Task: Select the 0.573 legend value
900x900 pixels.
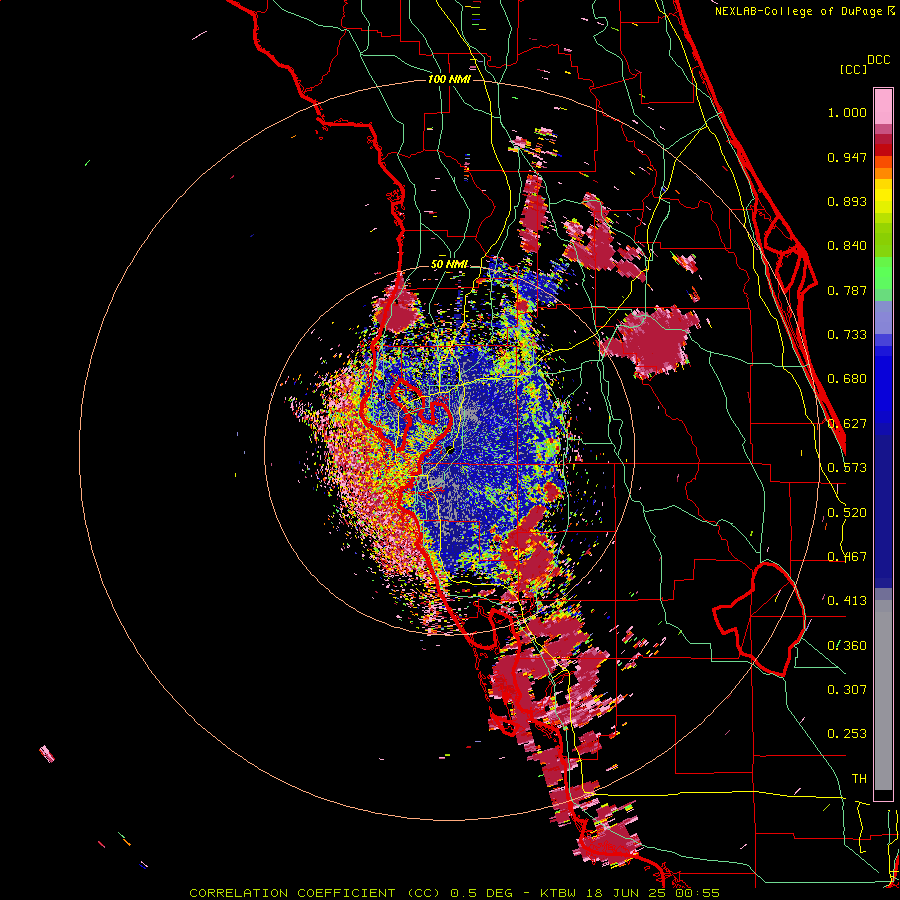Action: click(847, 468)
